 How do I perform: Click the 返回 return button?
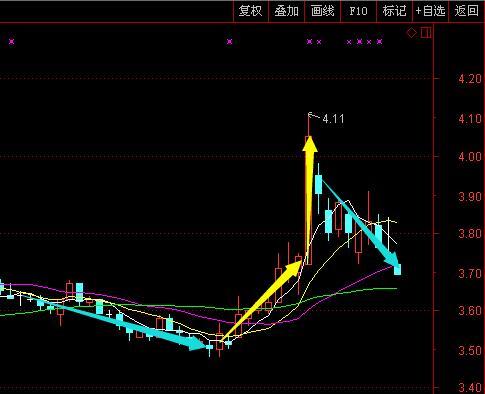(466, 11)
